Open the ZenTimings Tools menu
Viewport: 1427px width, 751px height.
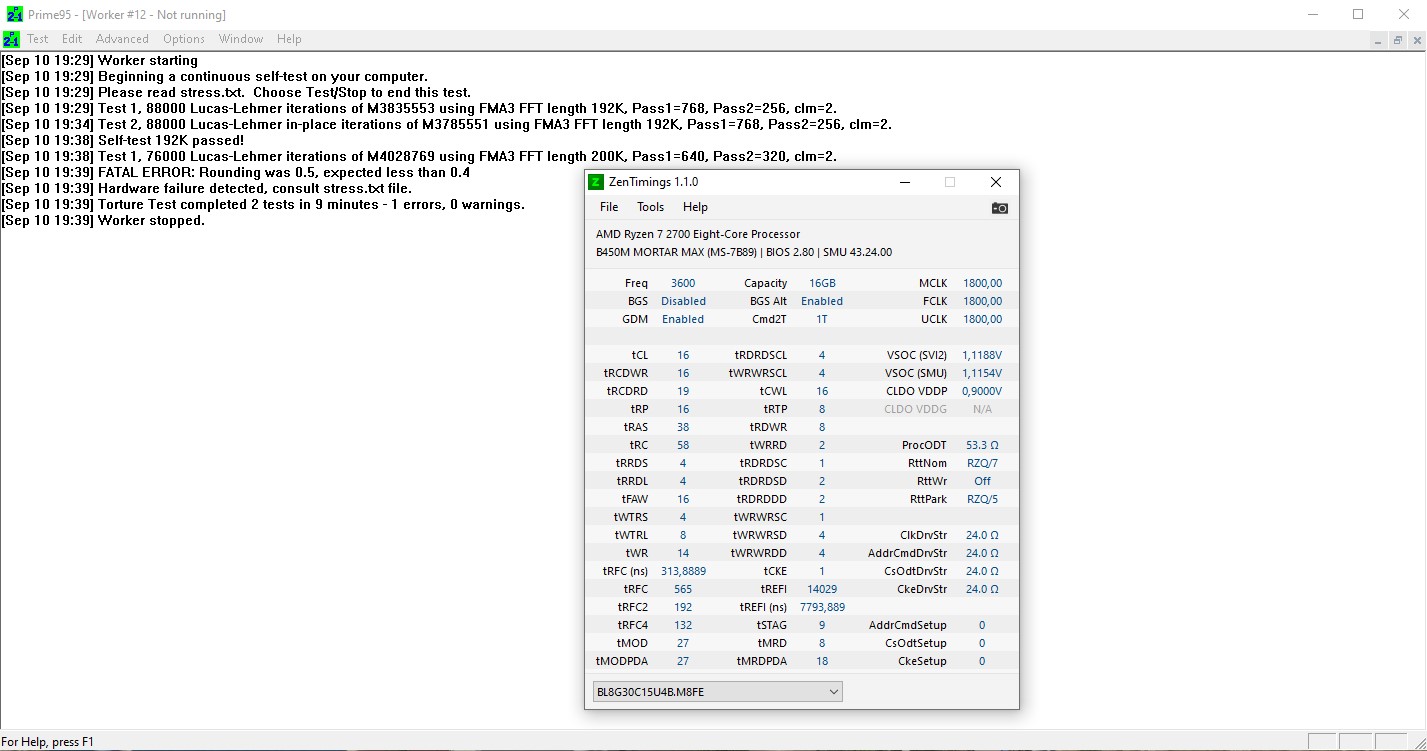tap(650, 207)
